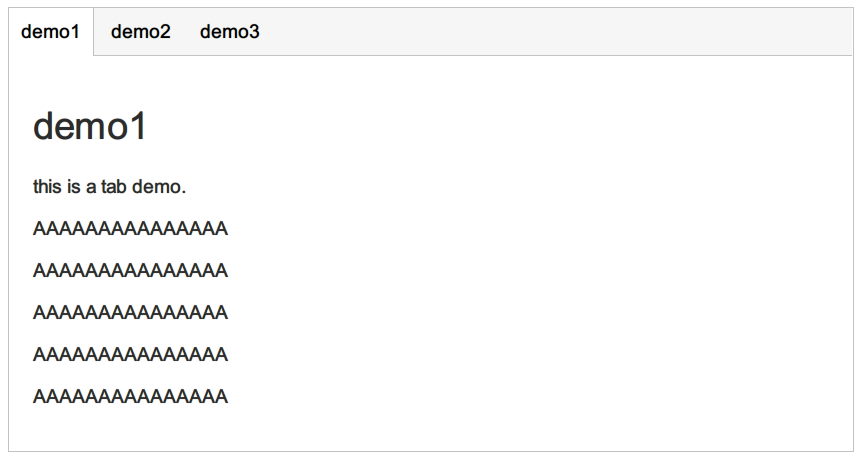Click the letter "d" starting the large heading
Viewport: 862px width, 463px height.
tap(44, 127)
